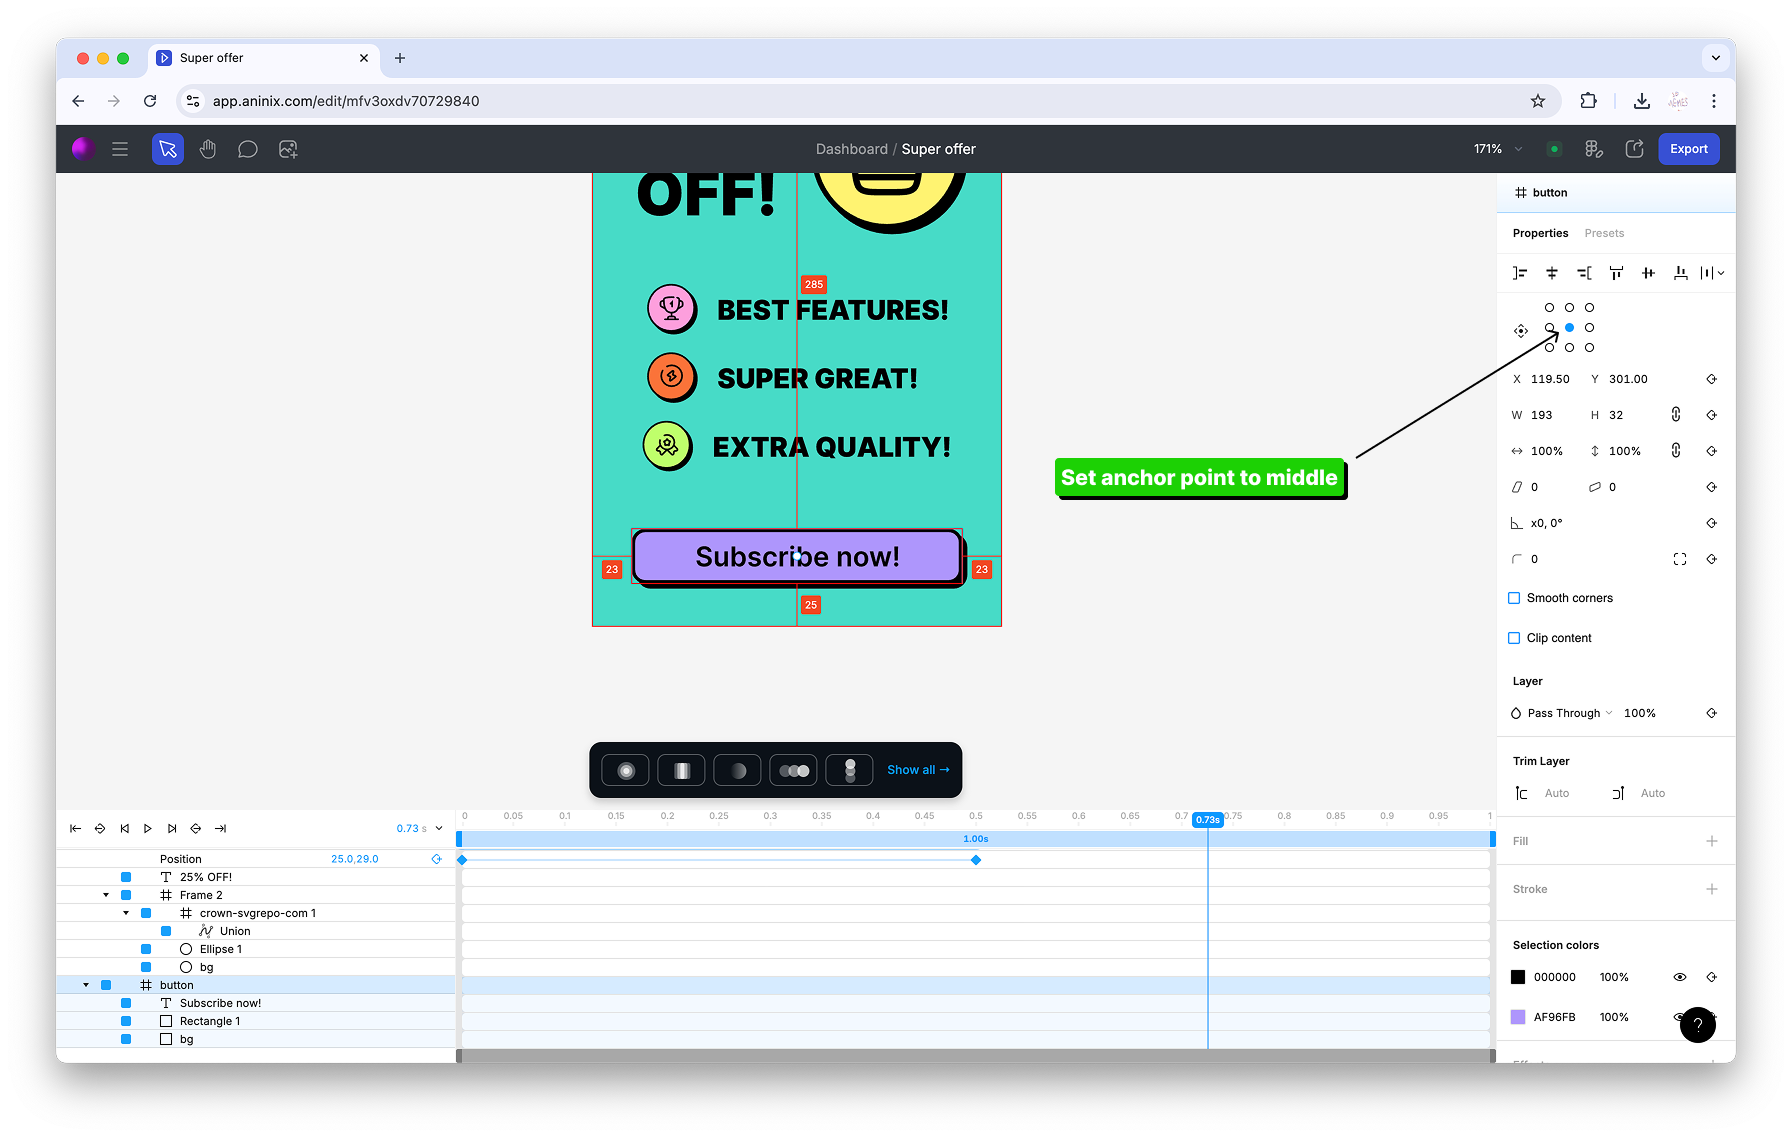The width and height of the screenshot is (1792, 1137).
Task: Open the help question mark button
Action: [x=1698, y=1024]
